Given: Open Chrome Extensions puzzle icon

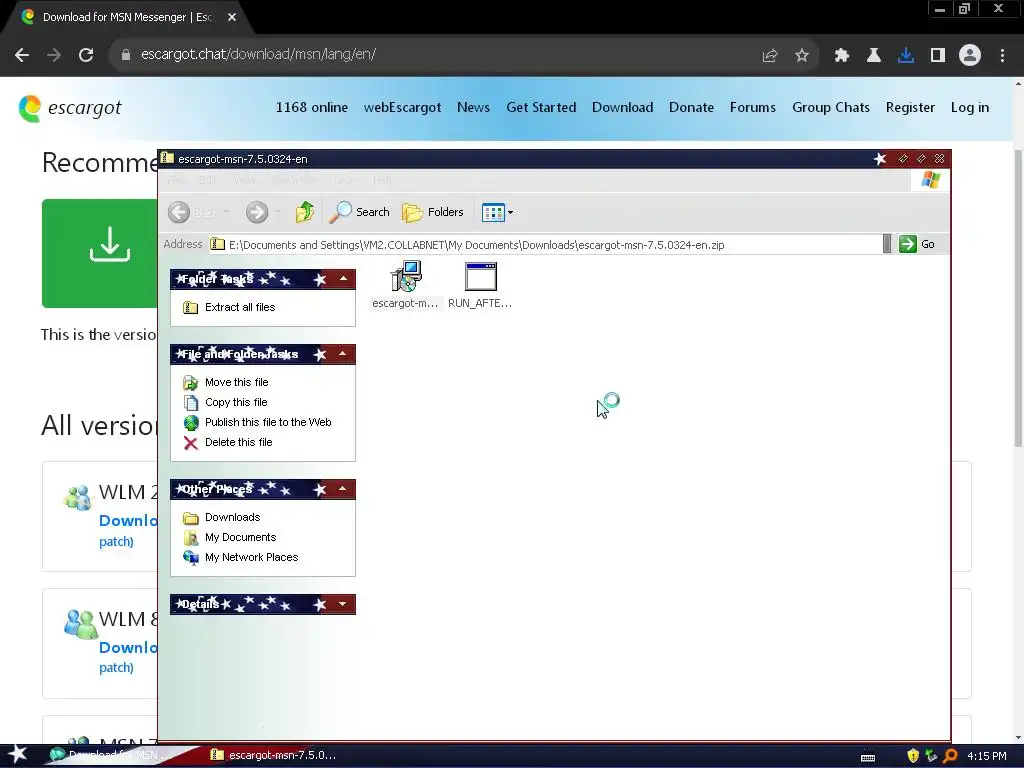Looking at the screenshot, I should point(842,56).
